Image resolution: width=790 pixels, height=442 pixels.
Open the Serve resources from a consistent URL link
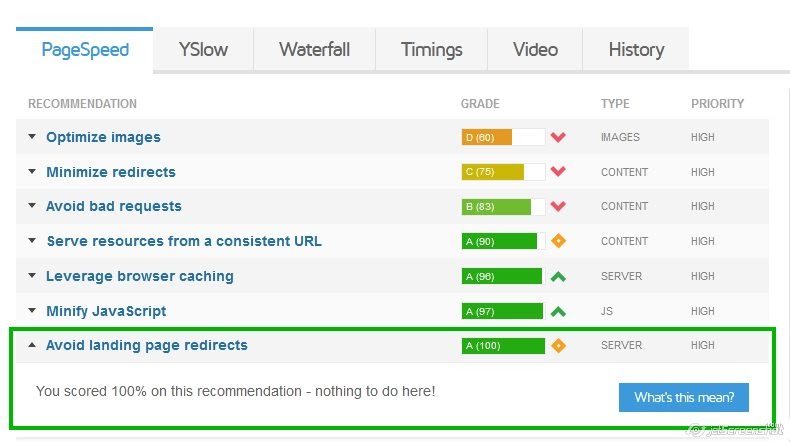click(x=184, y=241)
